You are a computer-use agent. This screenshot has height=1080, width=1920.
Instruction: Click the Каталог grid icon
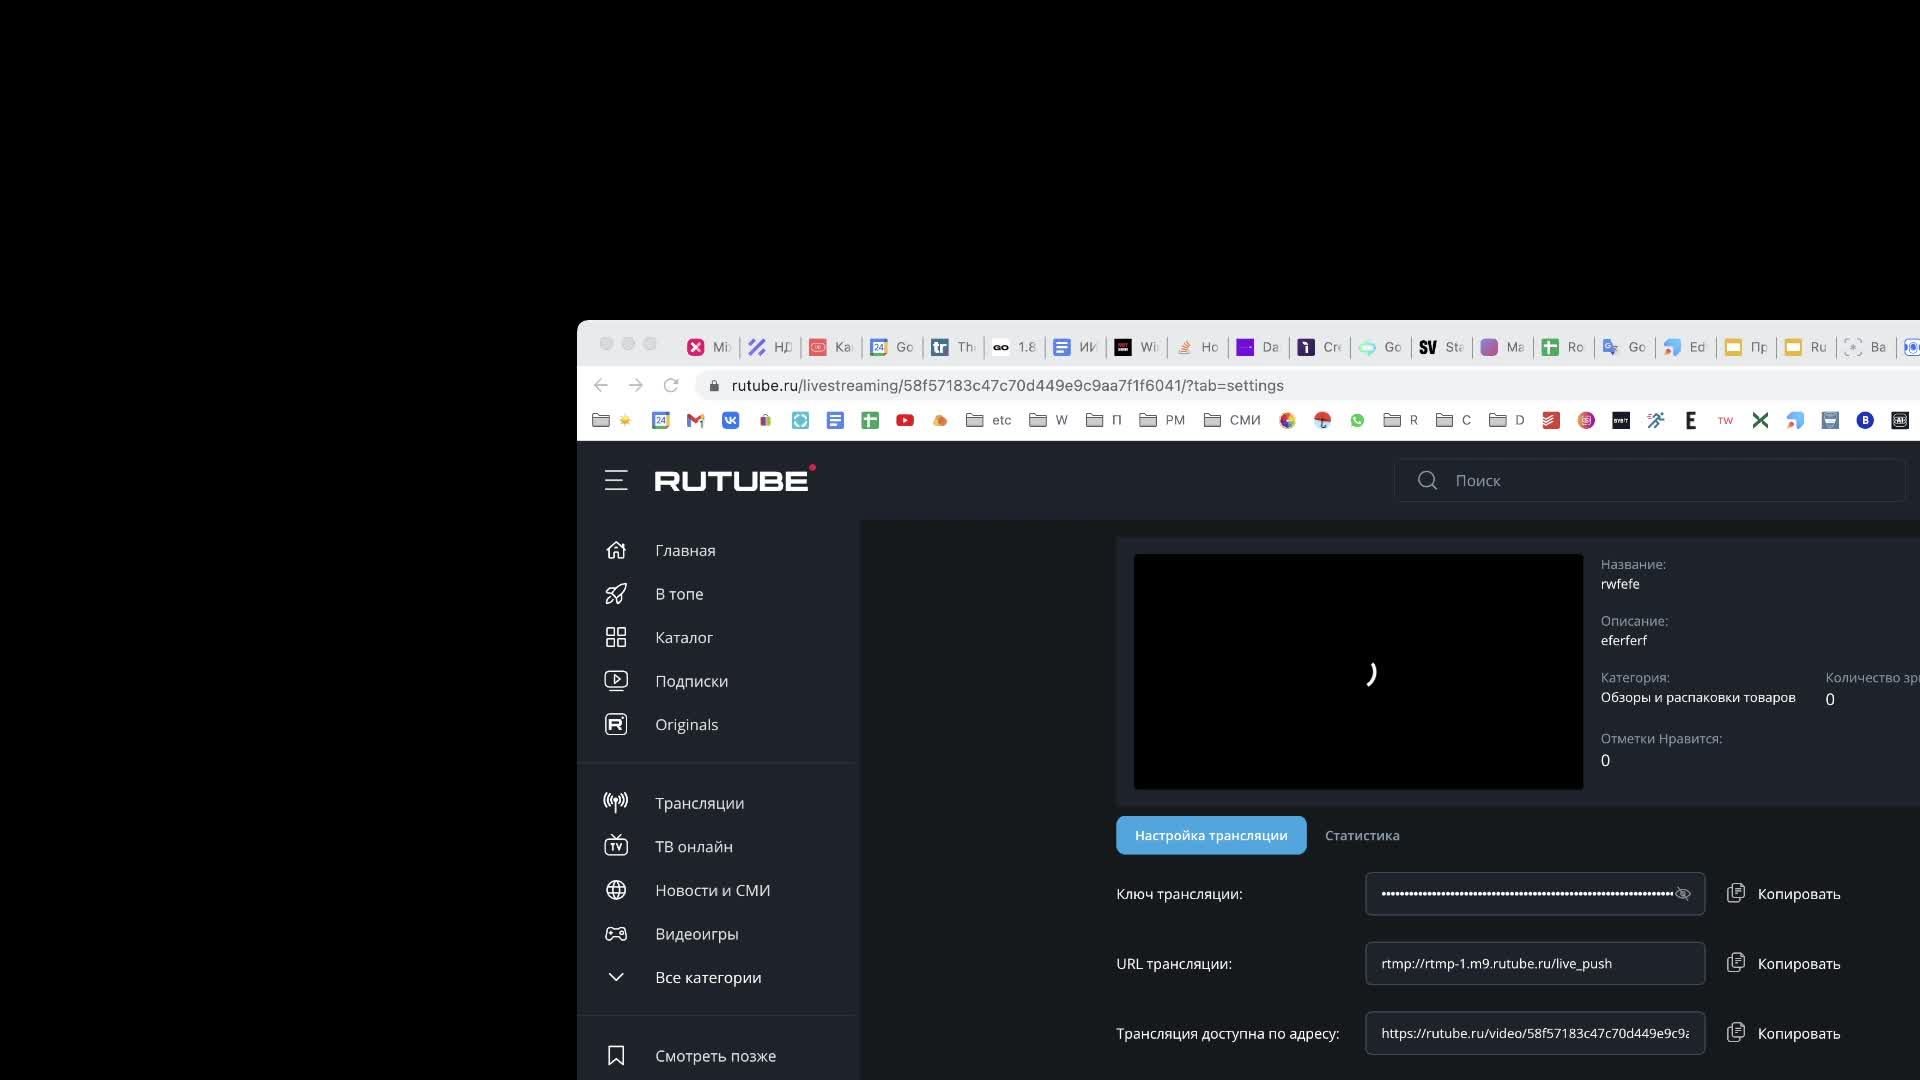click(616, 637)
